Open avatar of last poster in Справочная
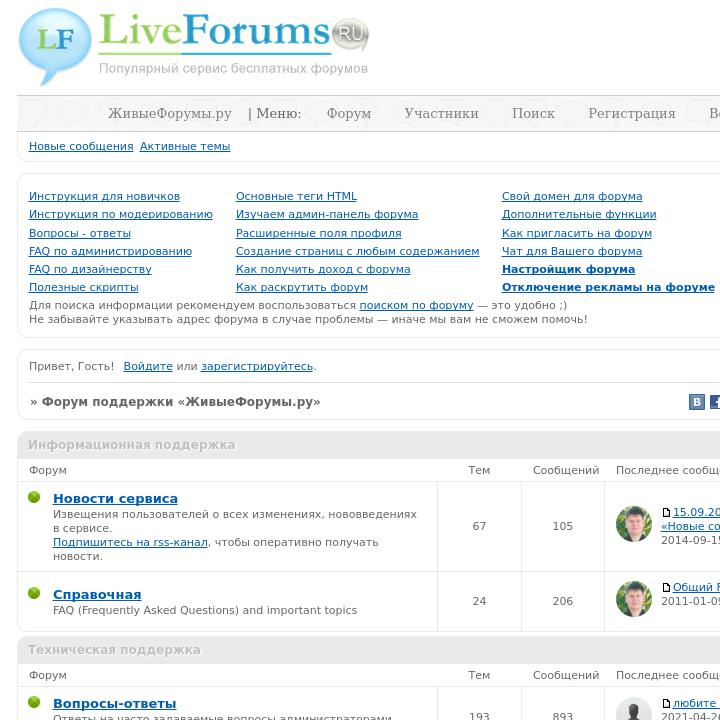The height and width of the screenshot is (720, 720). pos(634,599)
